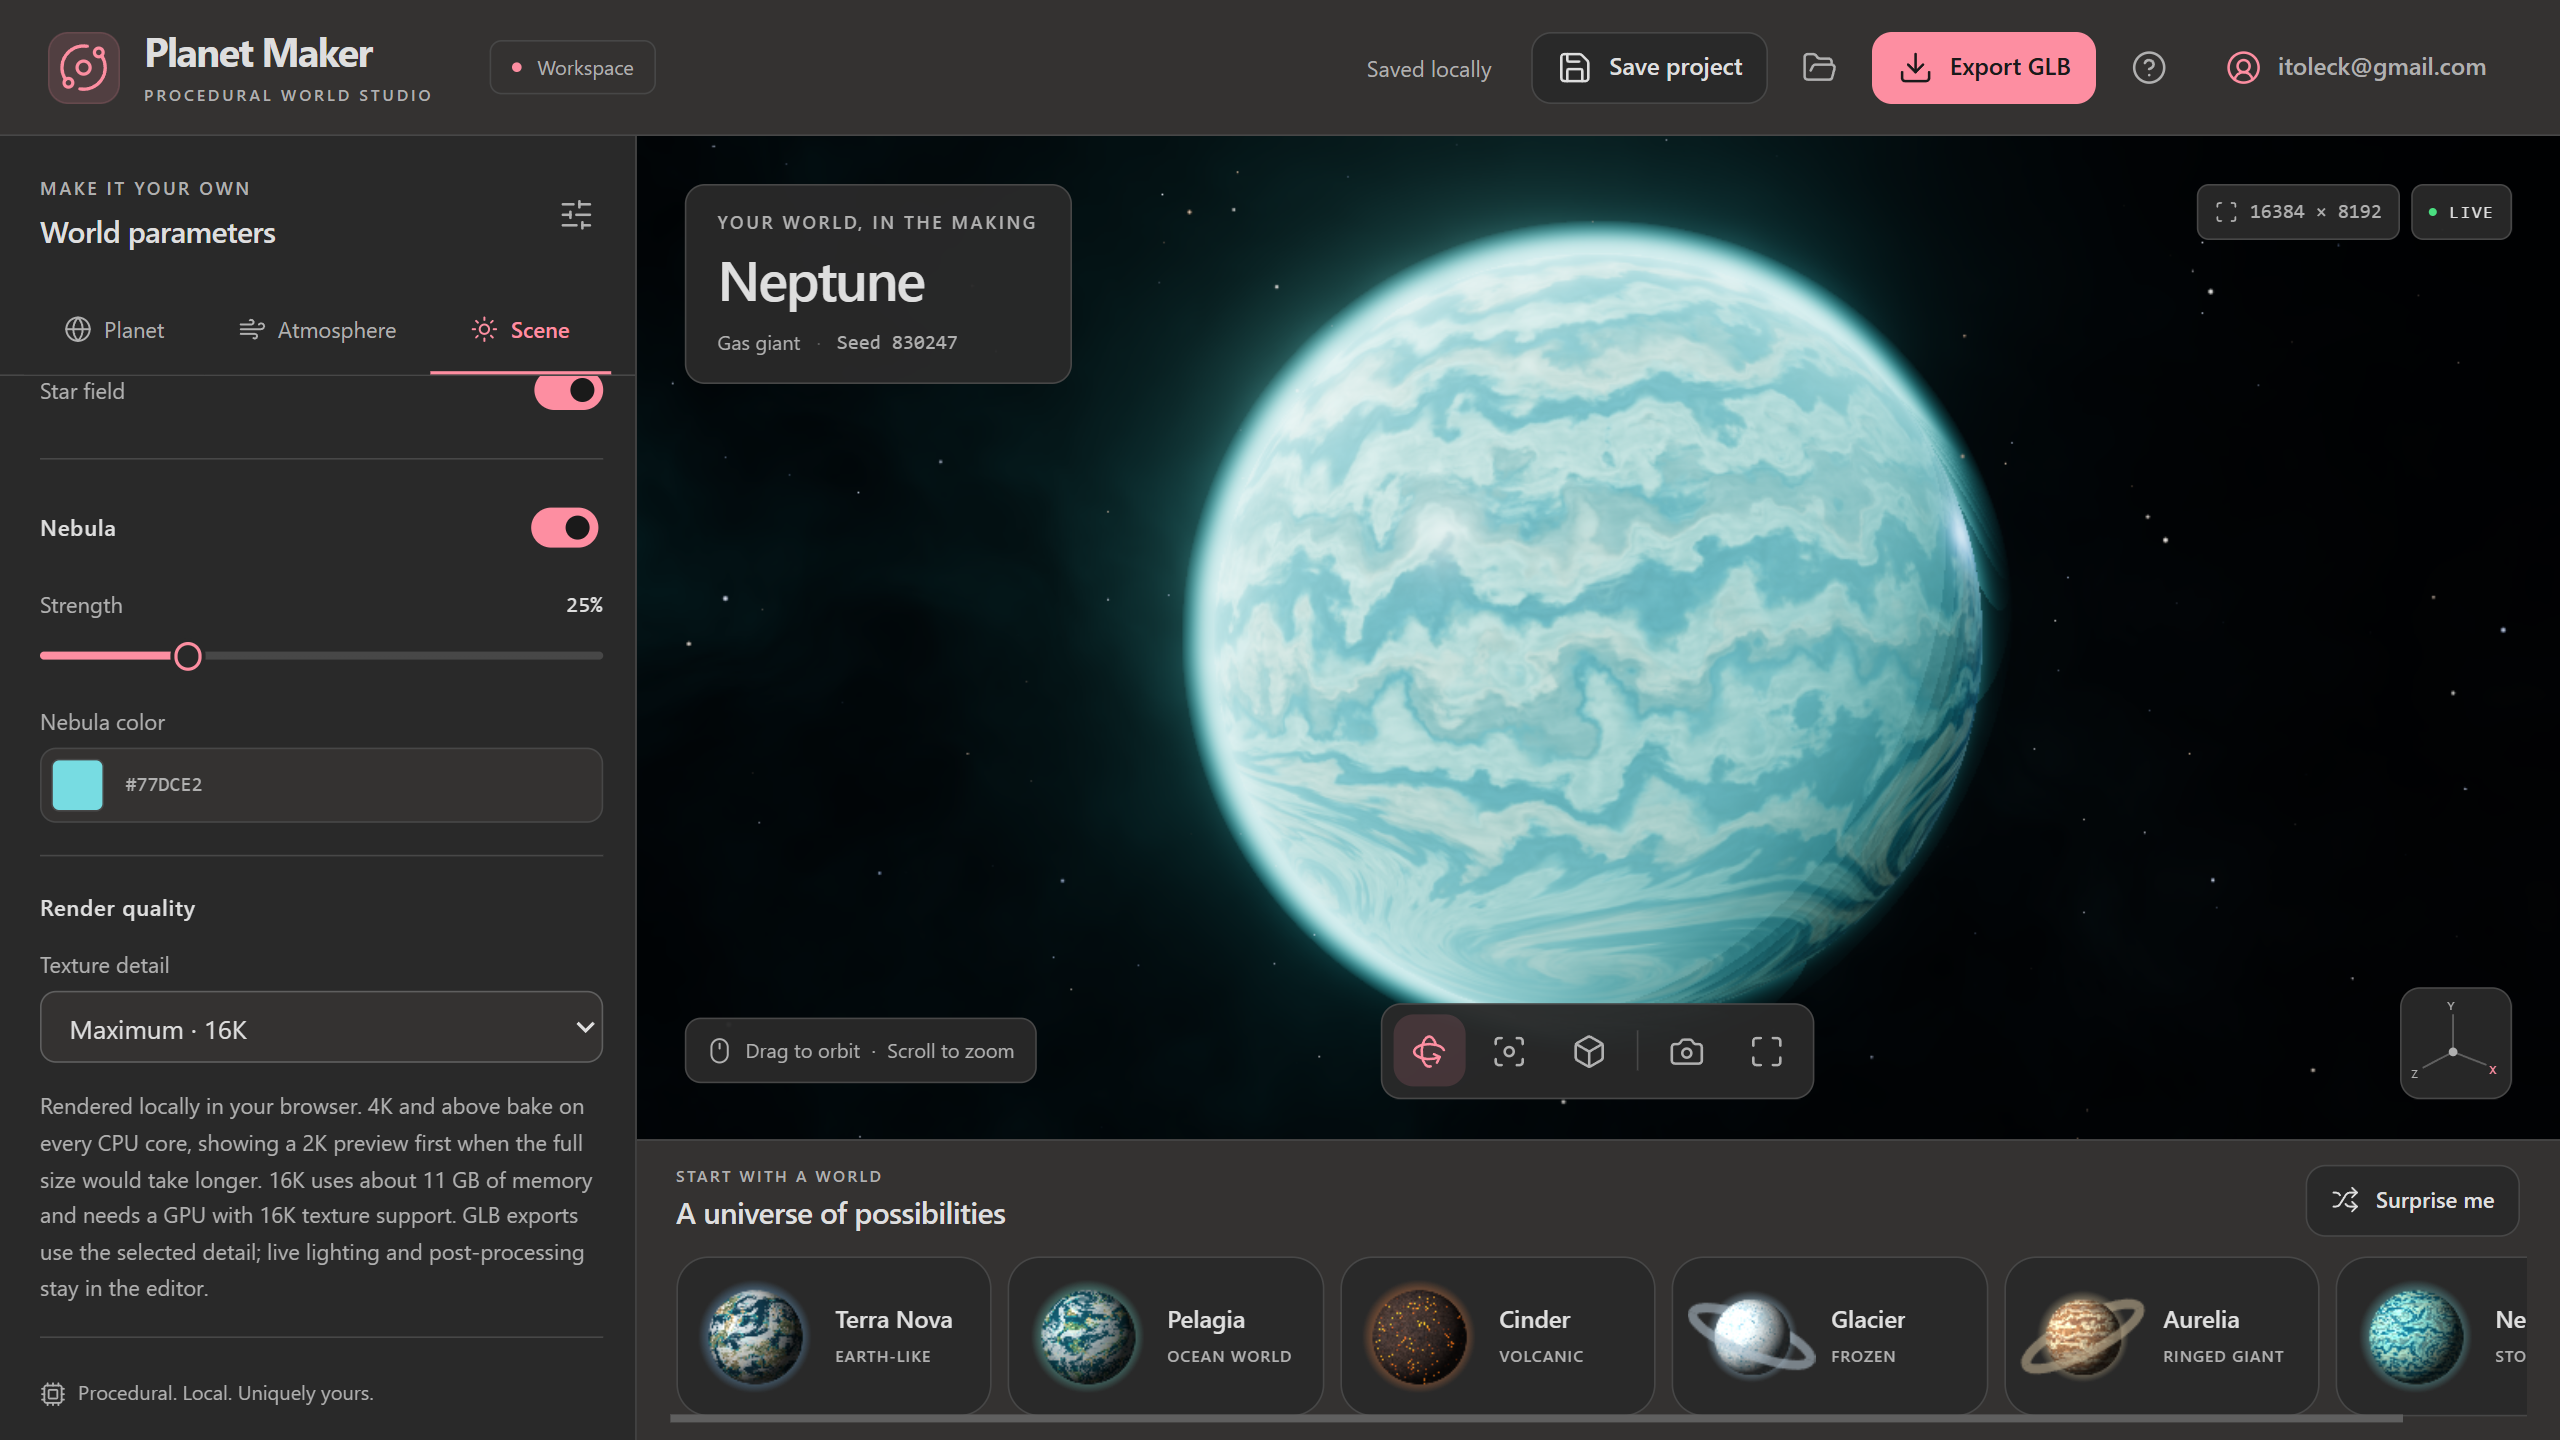Viewport: 2560px width, 1440px height.
Task: Open the help question mark icon
Action: click(2149, 68)
